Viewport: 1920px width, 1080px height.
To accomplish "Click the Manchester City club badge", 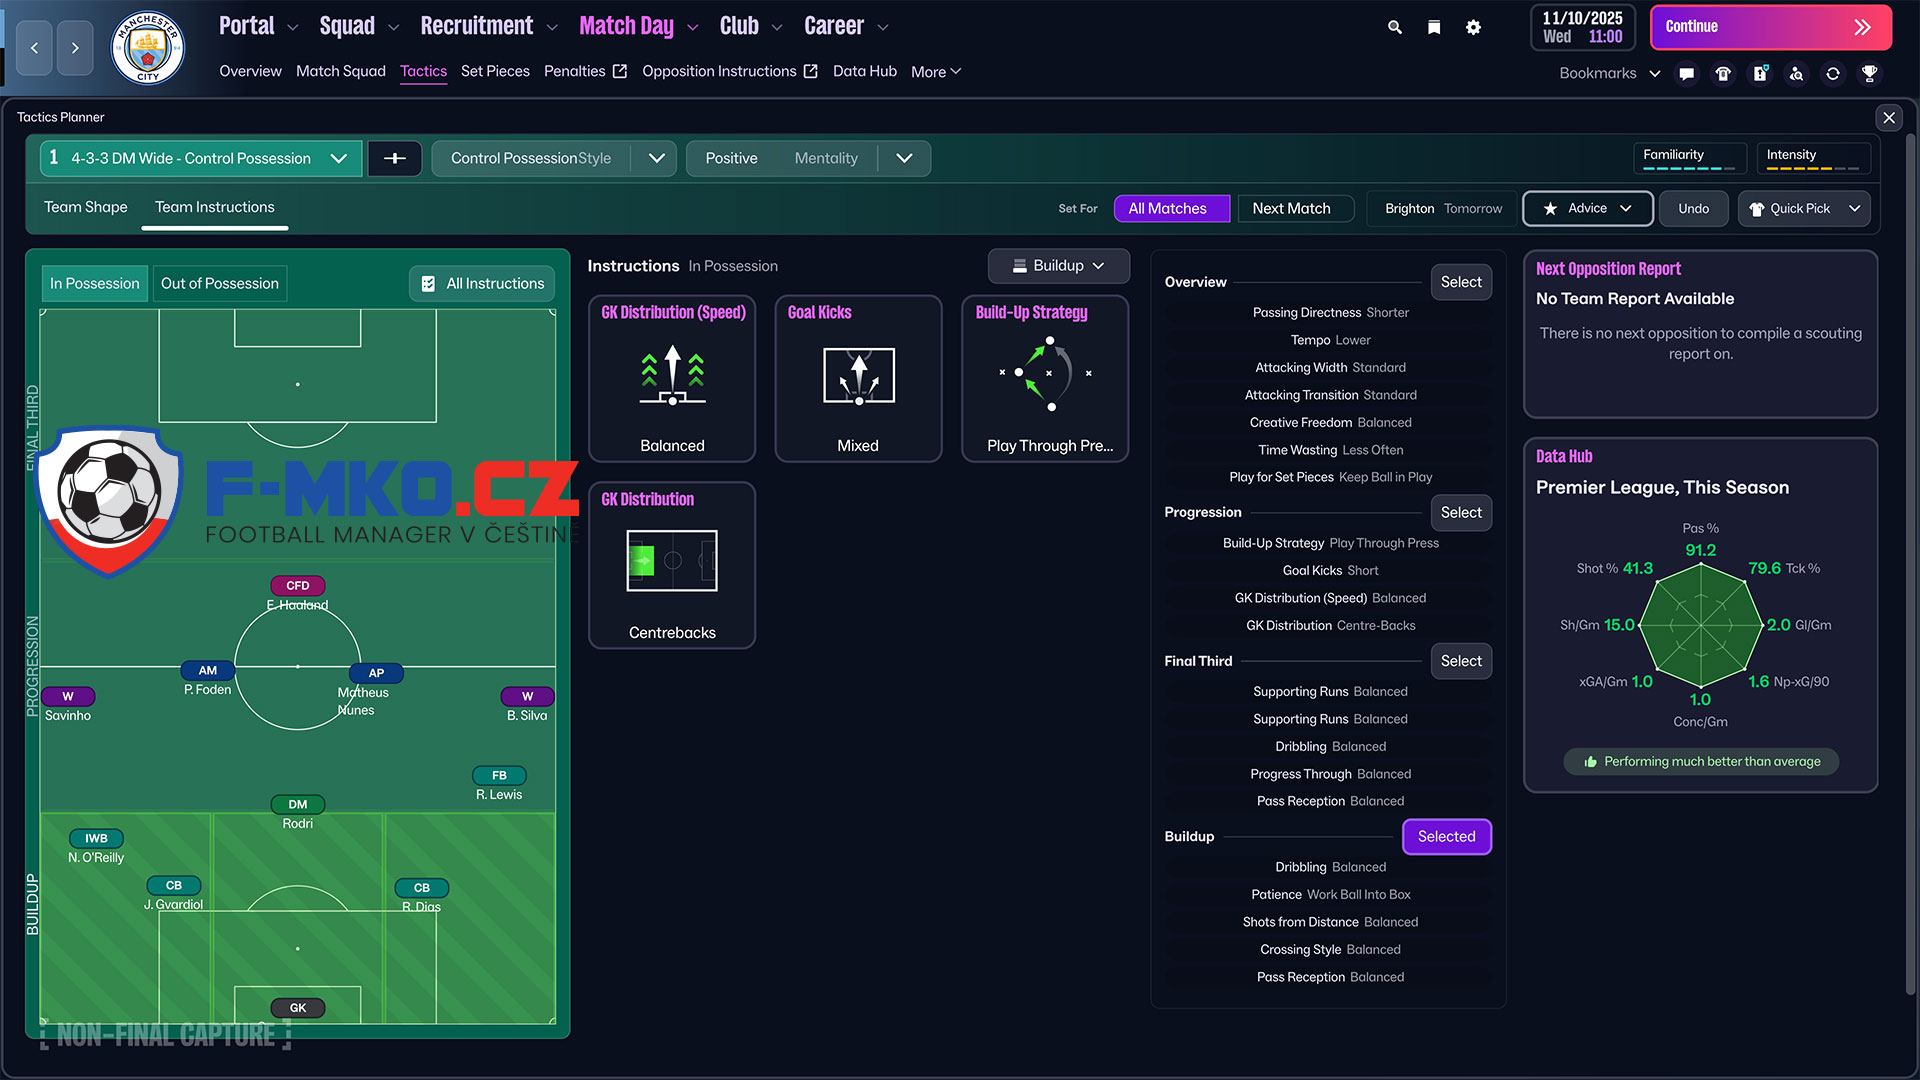I will click(x=147, y=47).
